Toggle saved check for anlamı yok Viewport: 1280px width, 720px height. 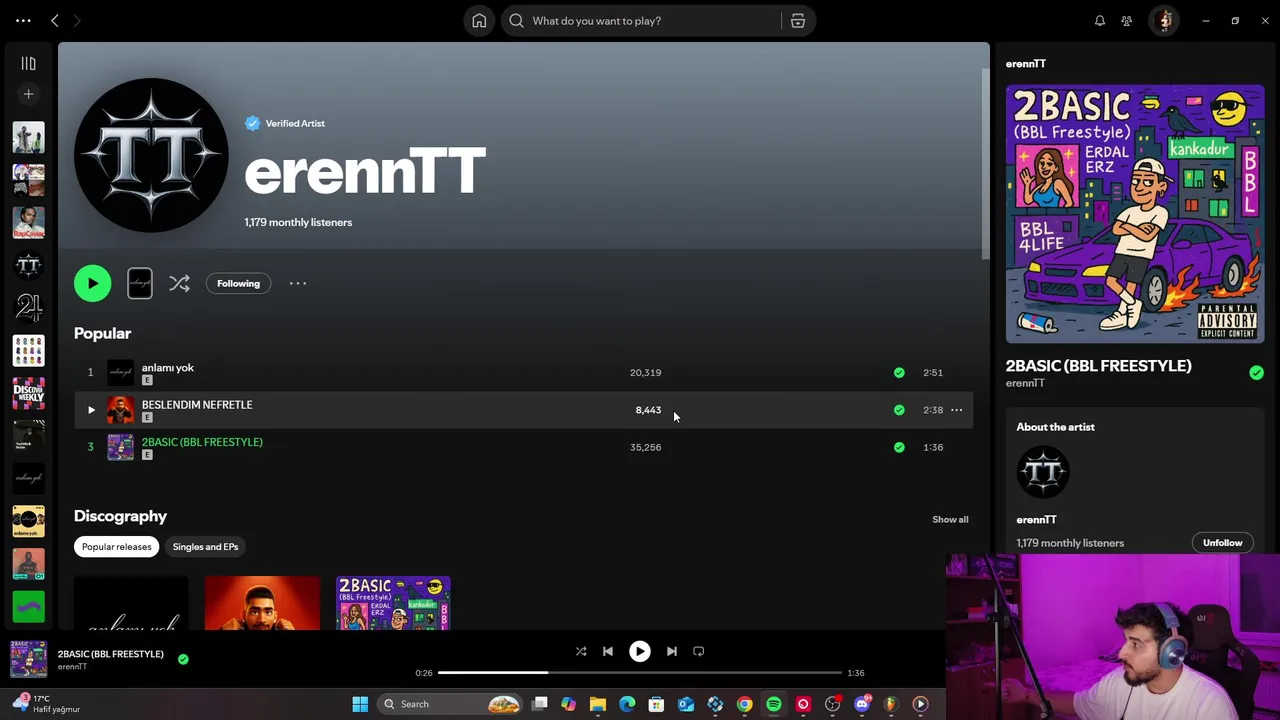(899, 372)
